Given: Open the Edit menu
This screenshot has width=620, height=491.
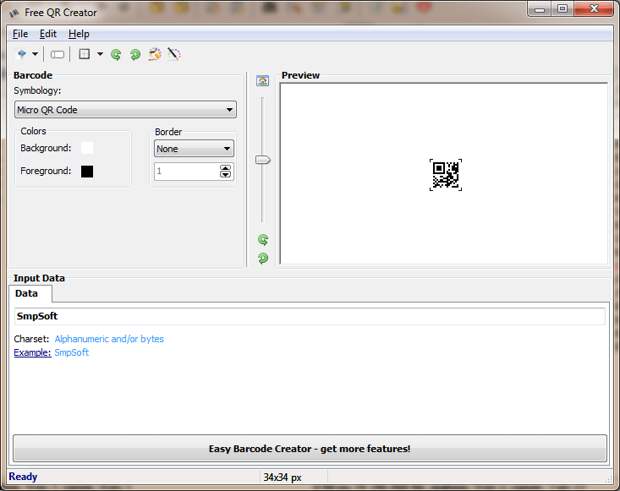Looking at the screenshot, I should pos(48,34).
